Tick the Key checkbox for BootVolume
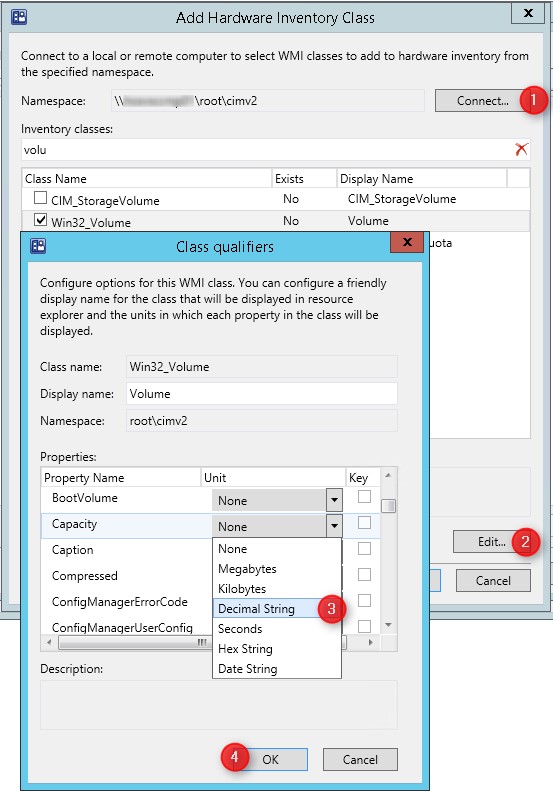The width and height of the screenshot is (553, 793). click(364, 497)
